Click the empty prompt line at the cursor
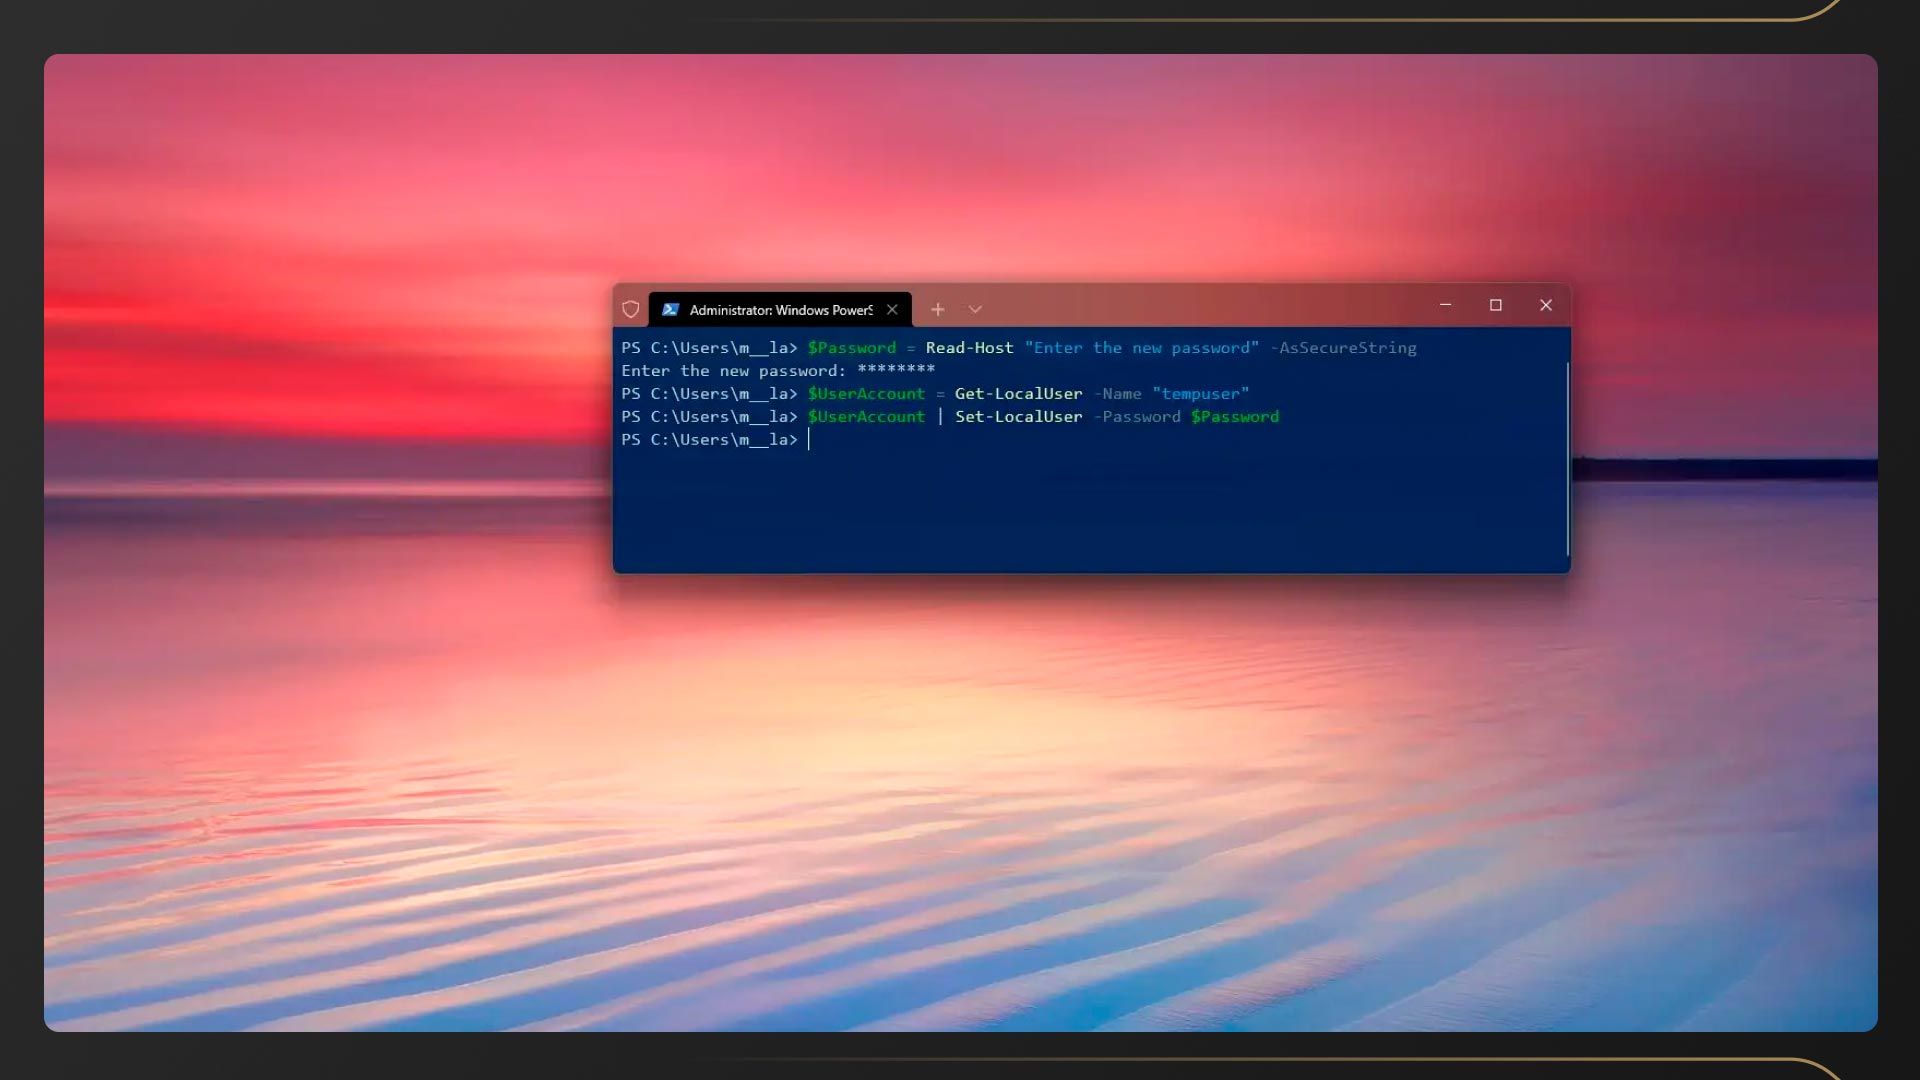Viewport: 1920px width, 1080px height. point(809,440)
